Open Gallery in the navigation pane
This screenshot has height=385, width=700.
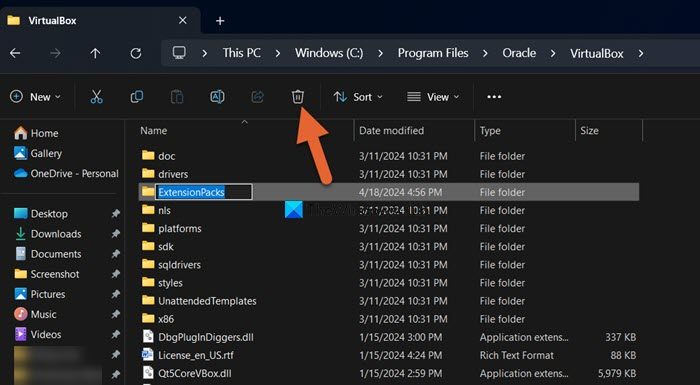click(38, 153)
